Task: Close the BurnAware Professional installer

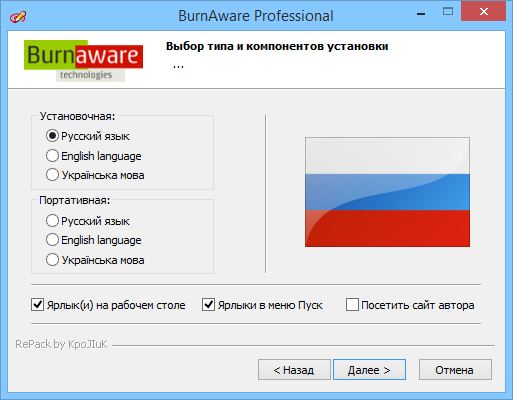Action: point(484,11)
